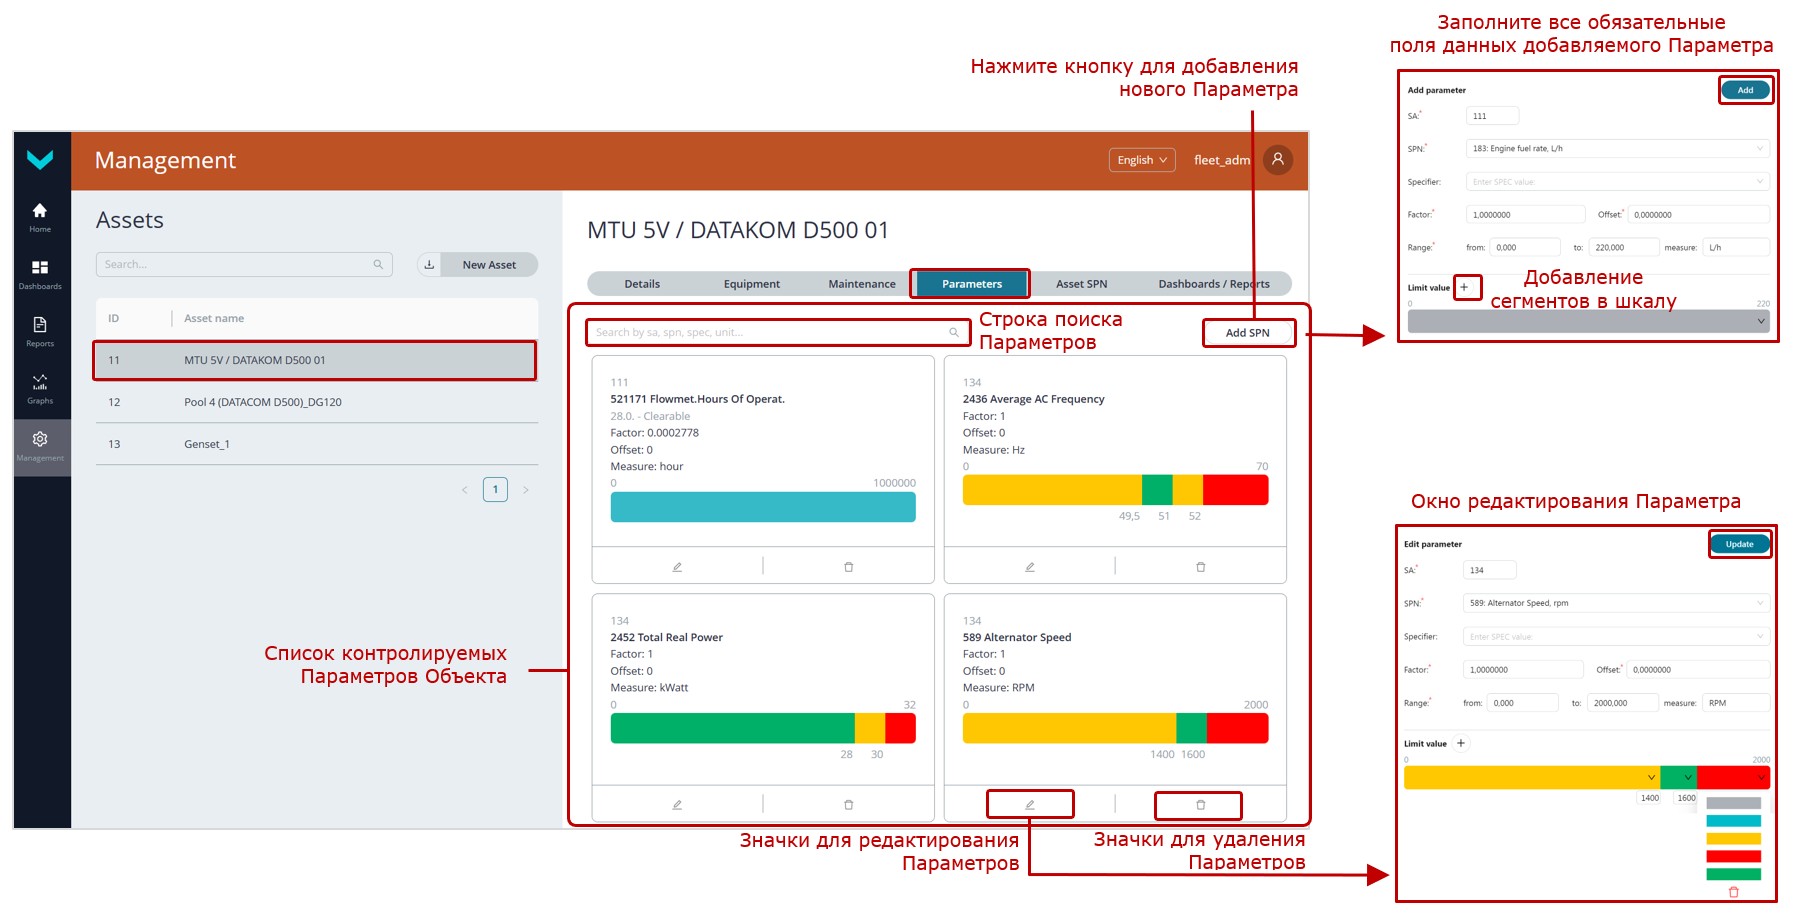Click the user profile avatar icon
The height and width of the screenshot is (914, 1794).
click(1278, 160)
